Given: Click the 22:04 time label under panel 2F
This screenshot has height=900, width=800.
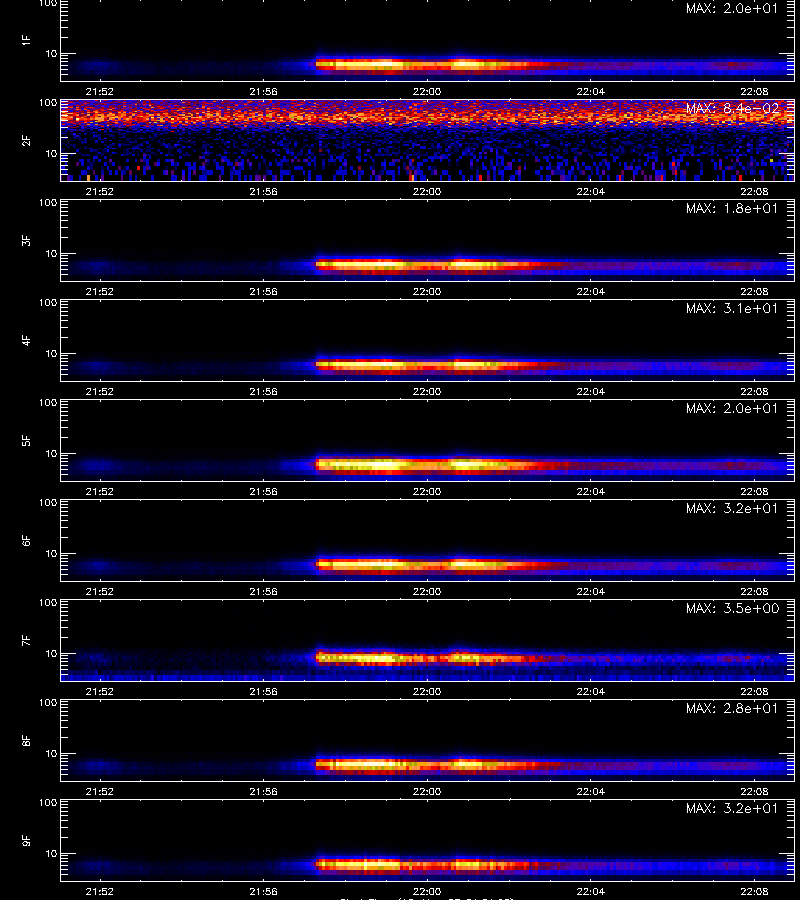Looking at the screenshot, I should point(591,192).
